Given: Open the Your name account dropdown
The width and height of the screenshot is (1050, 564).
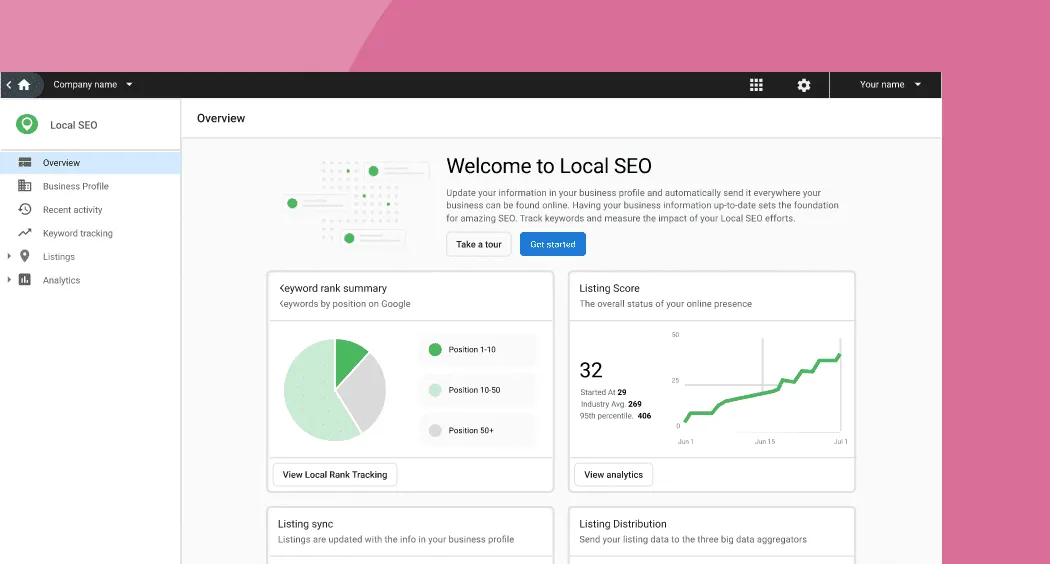Looking at the screenshot, I should tap(890, 85).
